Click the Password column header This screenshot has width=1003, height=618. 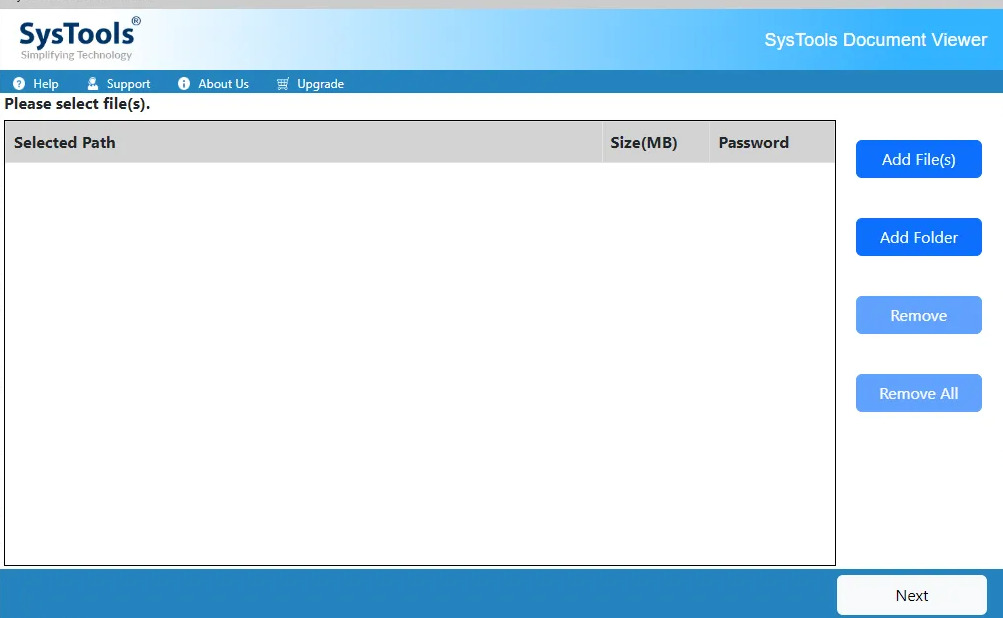772,142
